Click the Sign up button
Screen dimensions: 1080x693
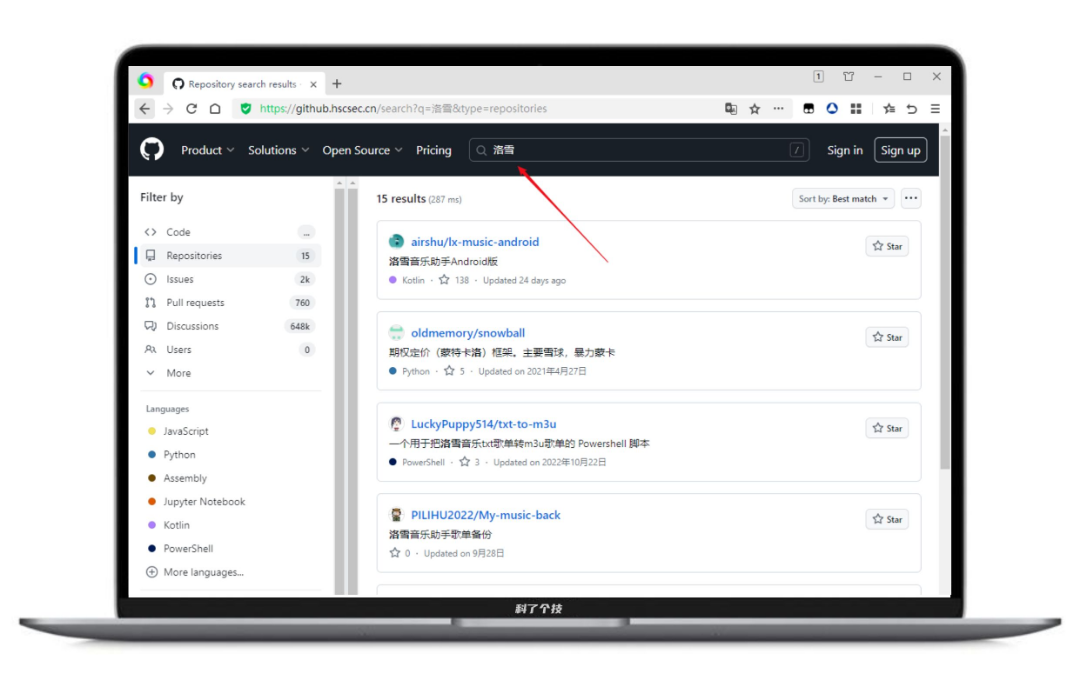tap(900, 150)
